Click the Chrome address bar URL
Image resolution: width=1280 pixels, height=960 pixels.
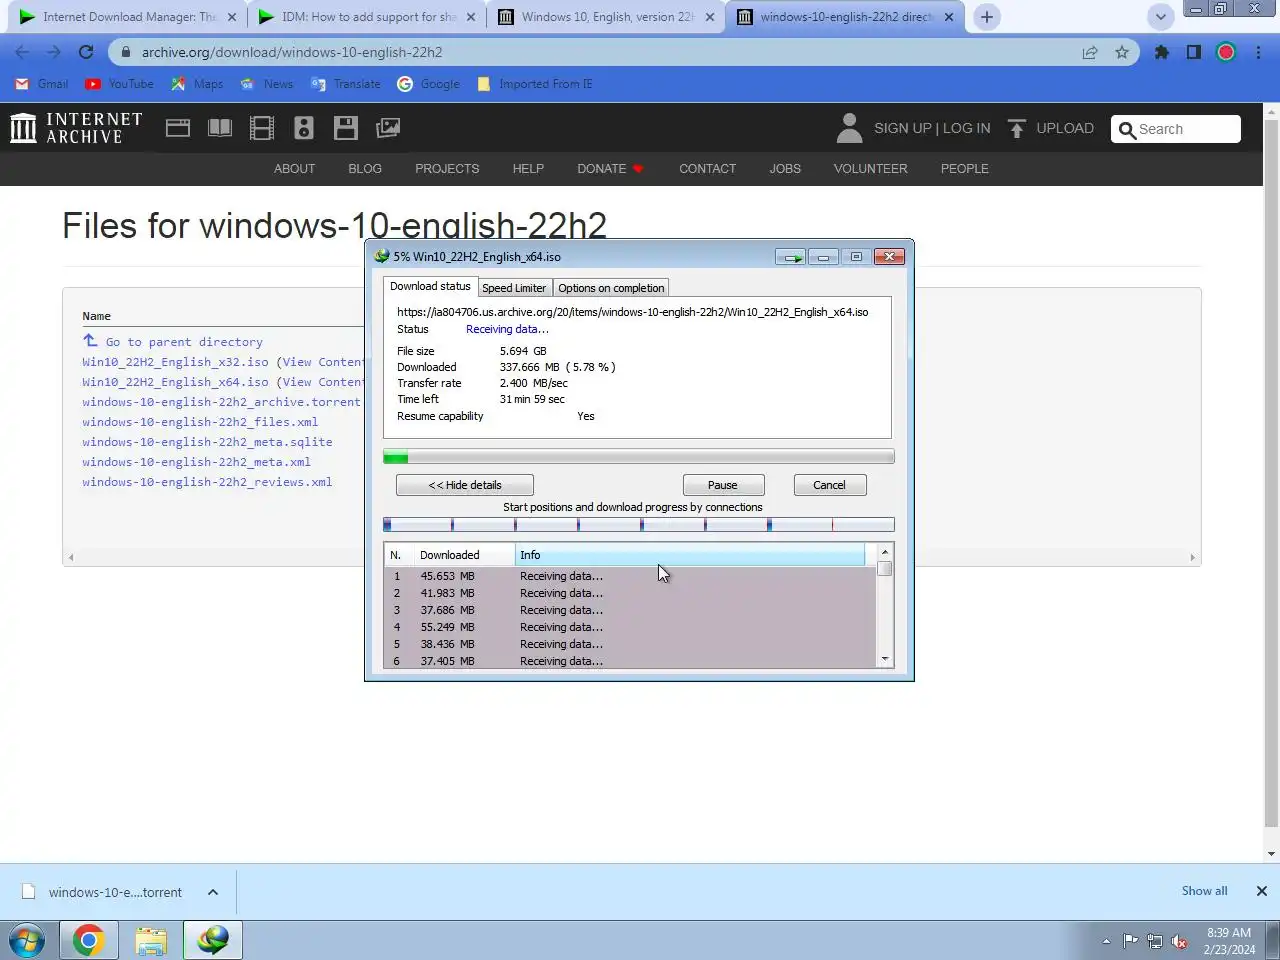[292, 52]
